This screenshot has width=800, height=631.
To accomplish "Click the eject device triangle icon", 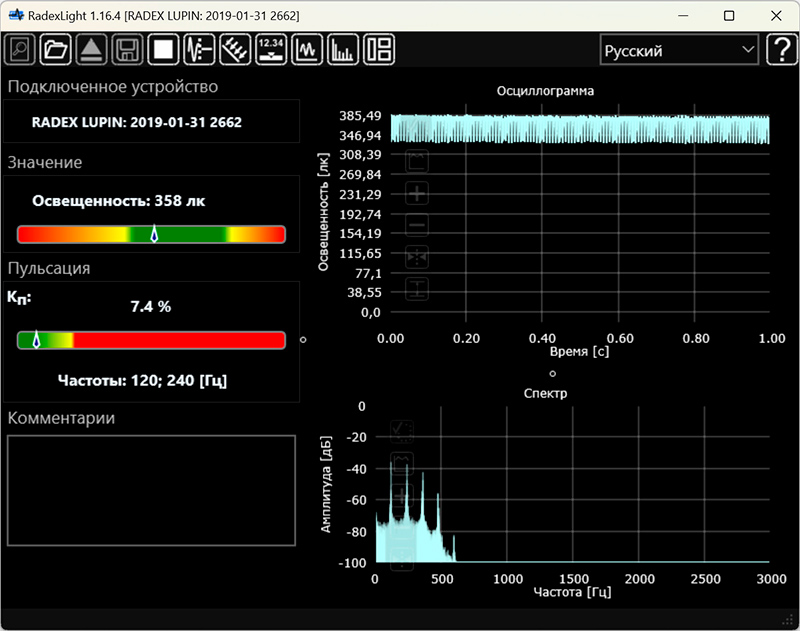I will point(91,49).
